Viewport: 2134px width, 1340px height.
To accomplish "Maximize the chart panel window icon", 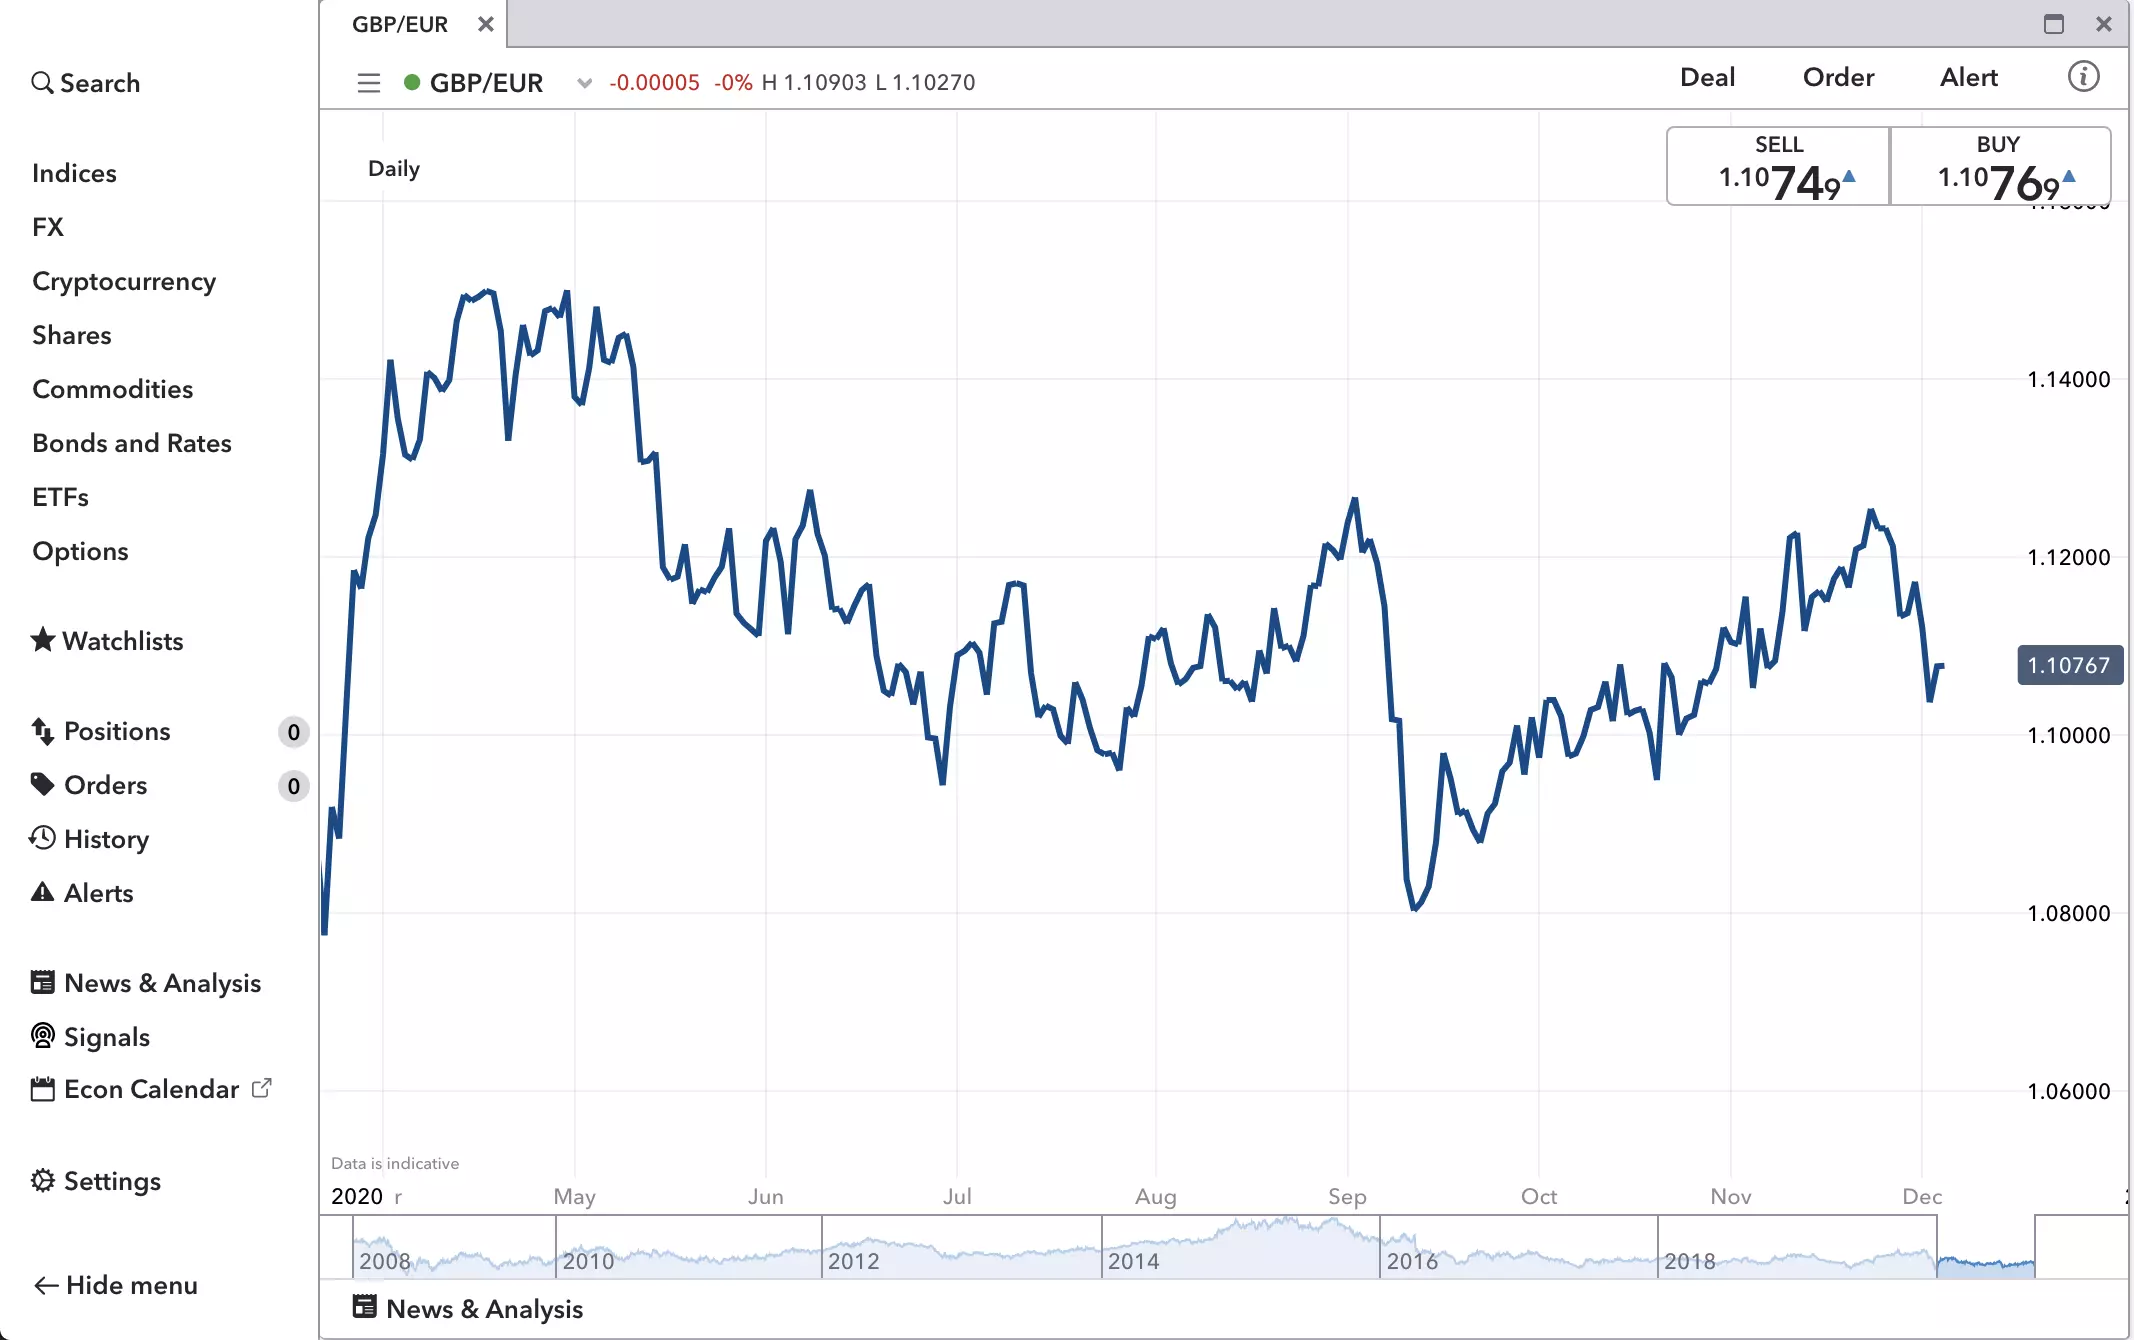I will pos(2054,24).
